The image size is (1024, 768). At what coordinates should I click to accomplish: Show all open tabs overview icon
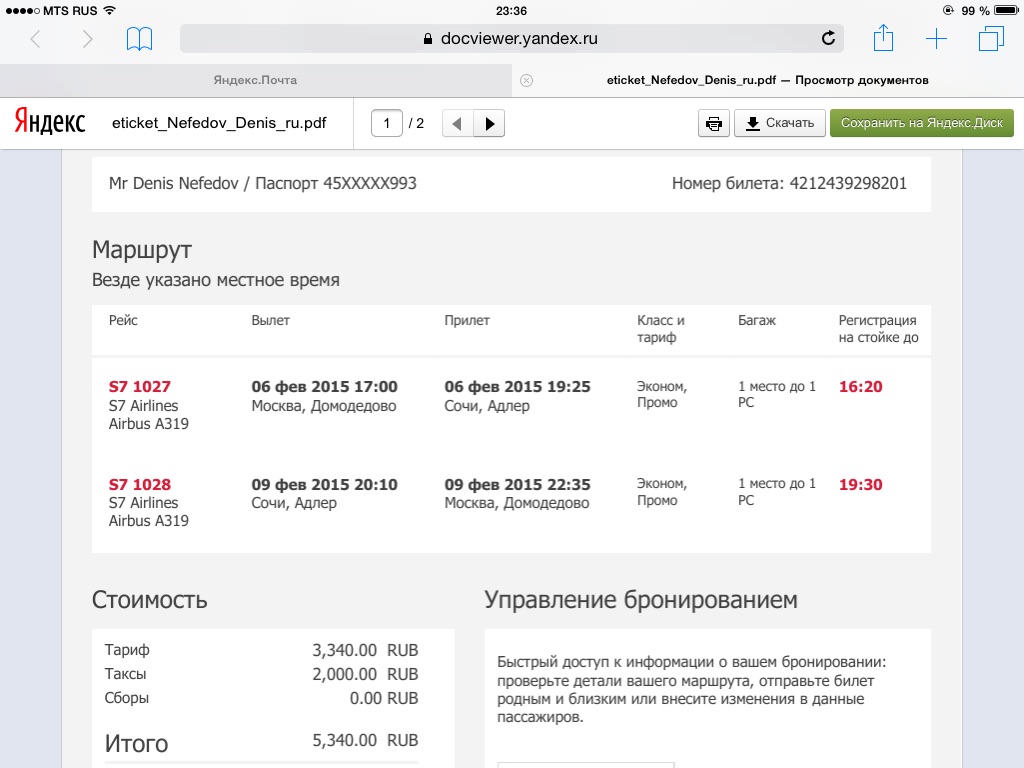(991, 39)
